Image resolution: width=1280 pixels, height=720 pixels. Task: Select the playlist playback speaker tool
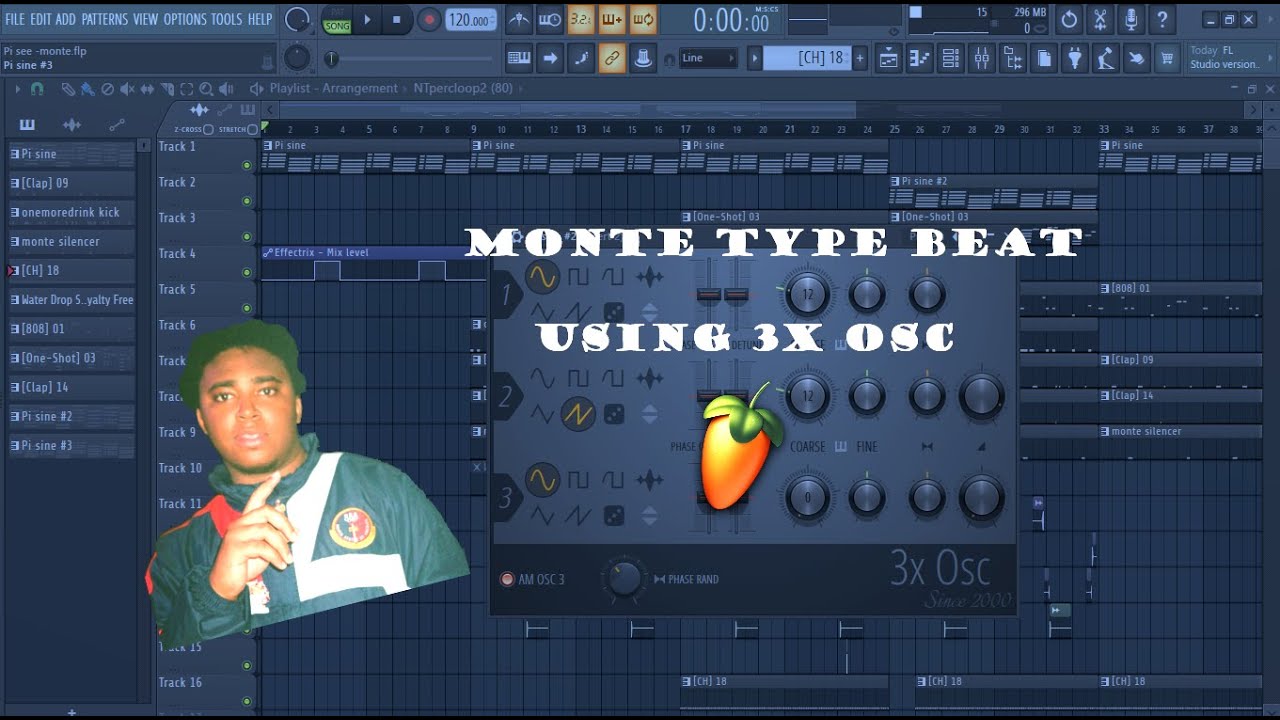(226, 89)
